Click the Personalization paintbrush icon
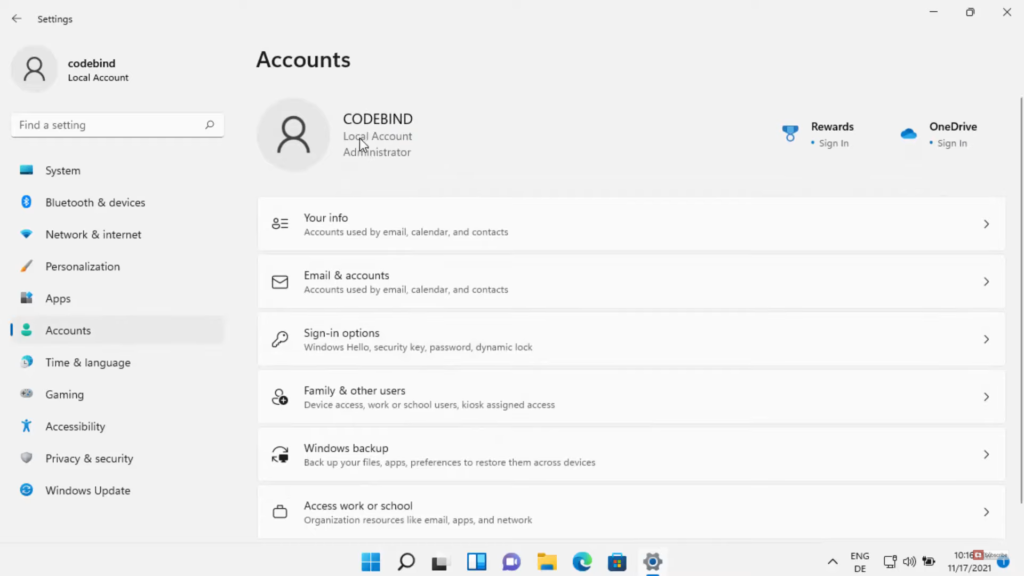Image resolution: width=1024 pixels, height=576 pixels. 26,266
